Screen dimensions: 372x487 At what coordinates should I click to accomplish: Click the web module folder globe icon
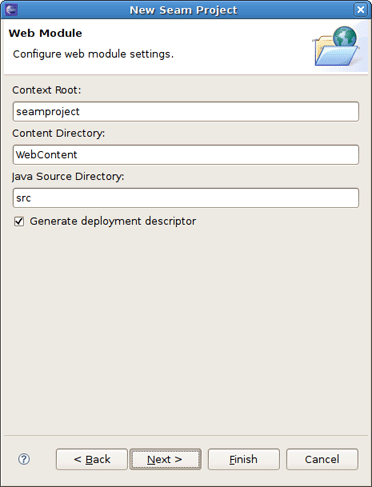pos(336,46)
